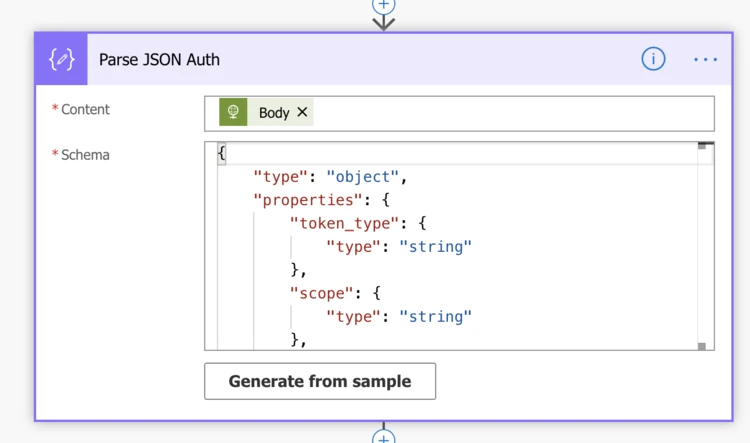Open the three-dots menu for Parse JSON Auth
This screenshot has height=443, width=750.
tap(706, 60)
